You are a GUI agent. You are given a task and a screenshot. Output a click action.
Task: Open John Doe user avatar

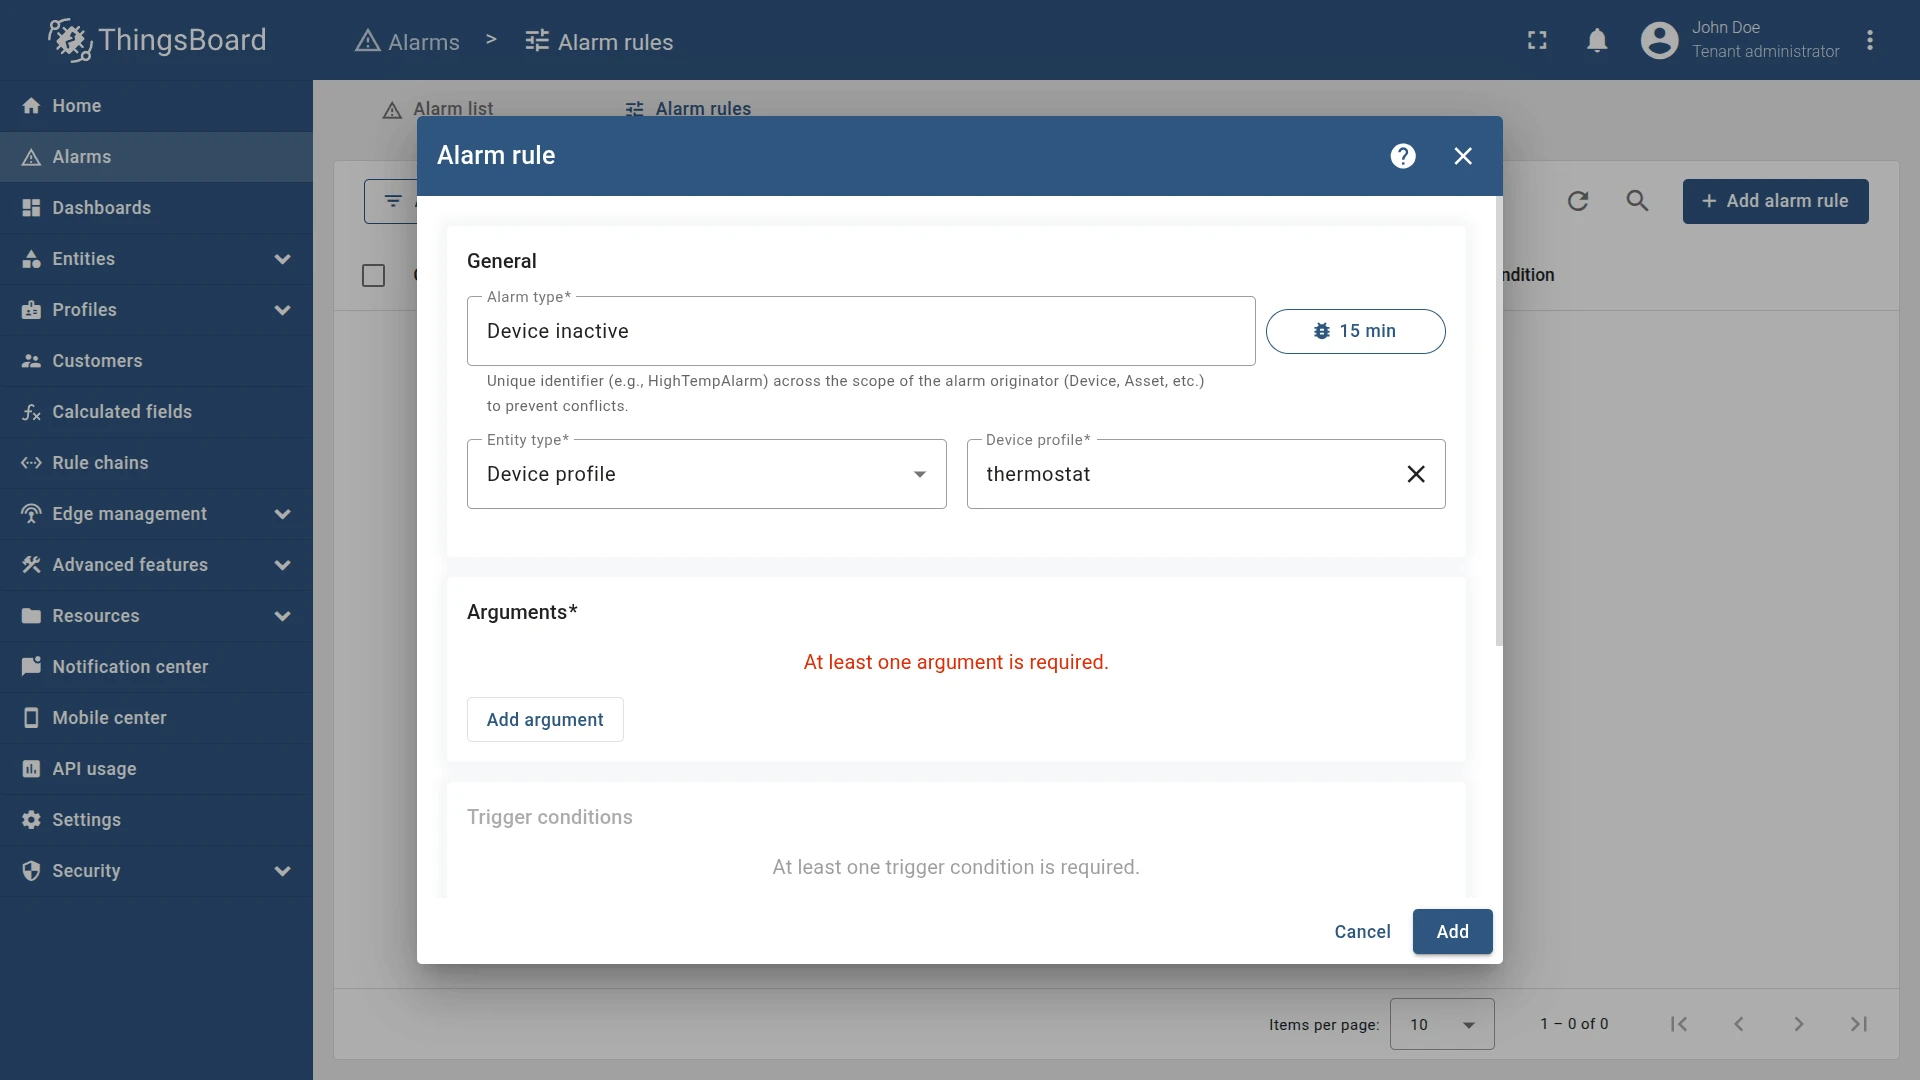[x=1659, y=40]
